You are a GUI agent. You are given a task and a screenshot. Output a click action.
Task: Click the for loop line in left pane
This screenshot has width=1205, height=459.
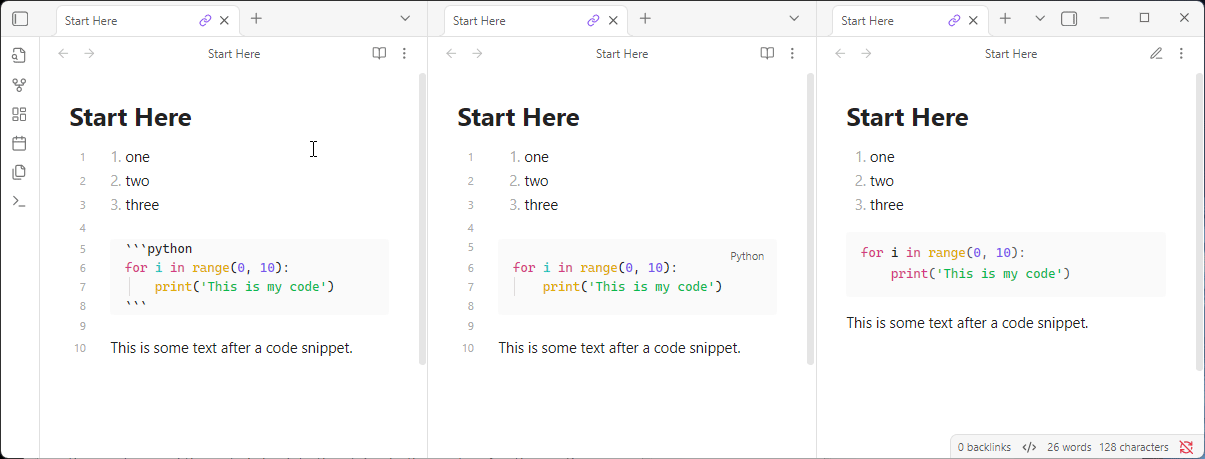(207, 267)
